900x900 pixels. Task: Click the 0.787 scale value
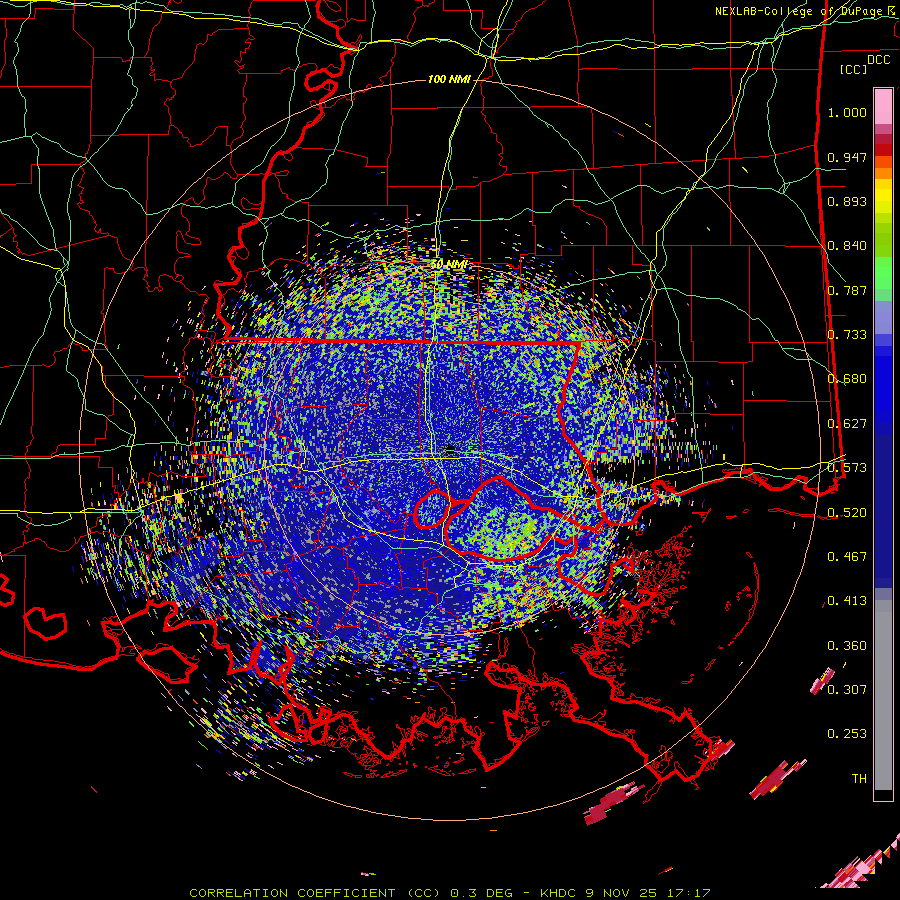(x=847, y=290)
